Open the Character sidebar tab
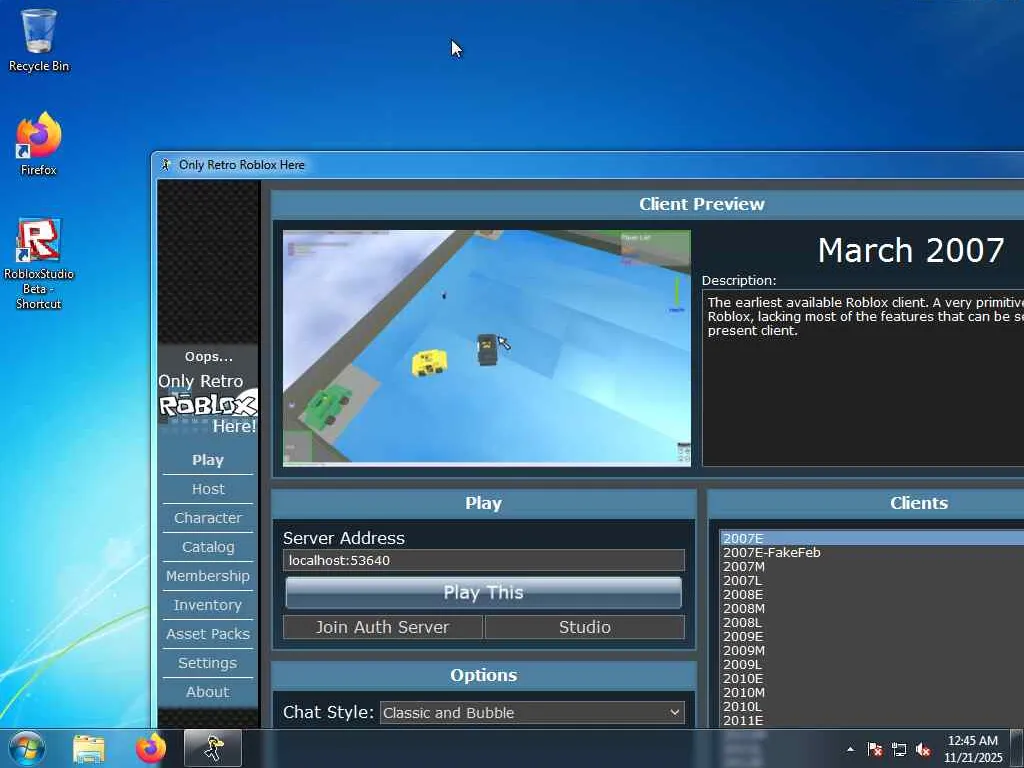Screen dimensions: 1024x768 [208, 518]
